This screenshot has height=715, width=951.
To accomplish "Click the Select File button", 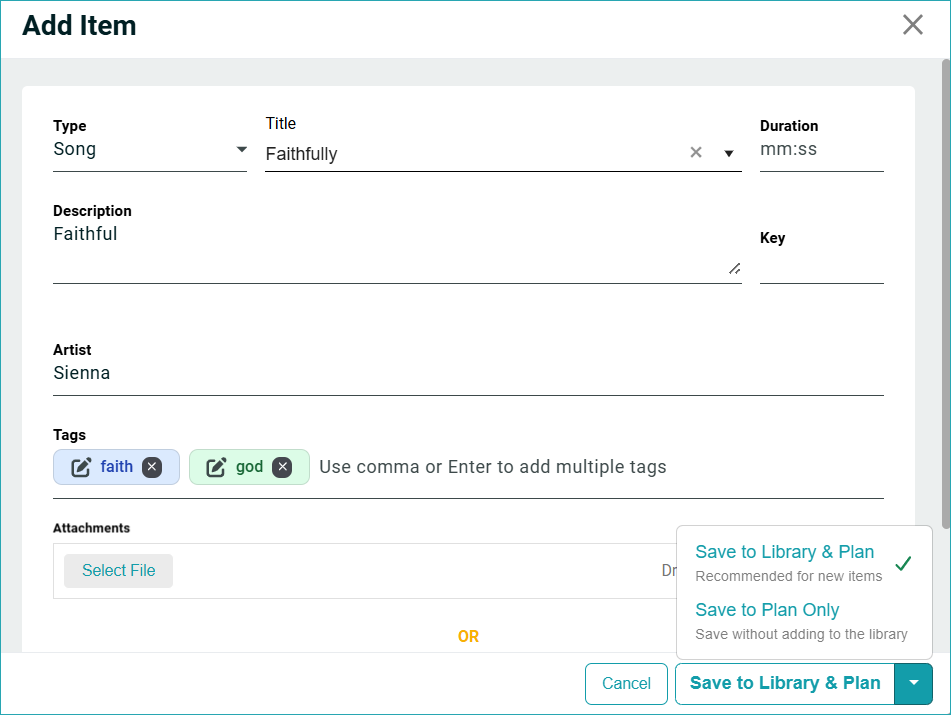I will point(118,571).
